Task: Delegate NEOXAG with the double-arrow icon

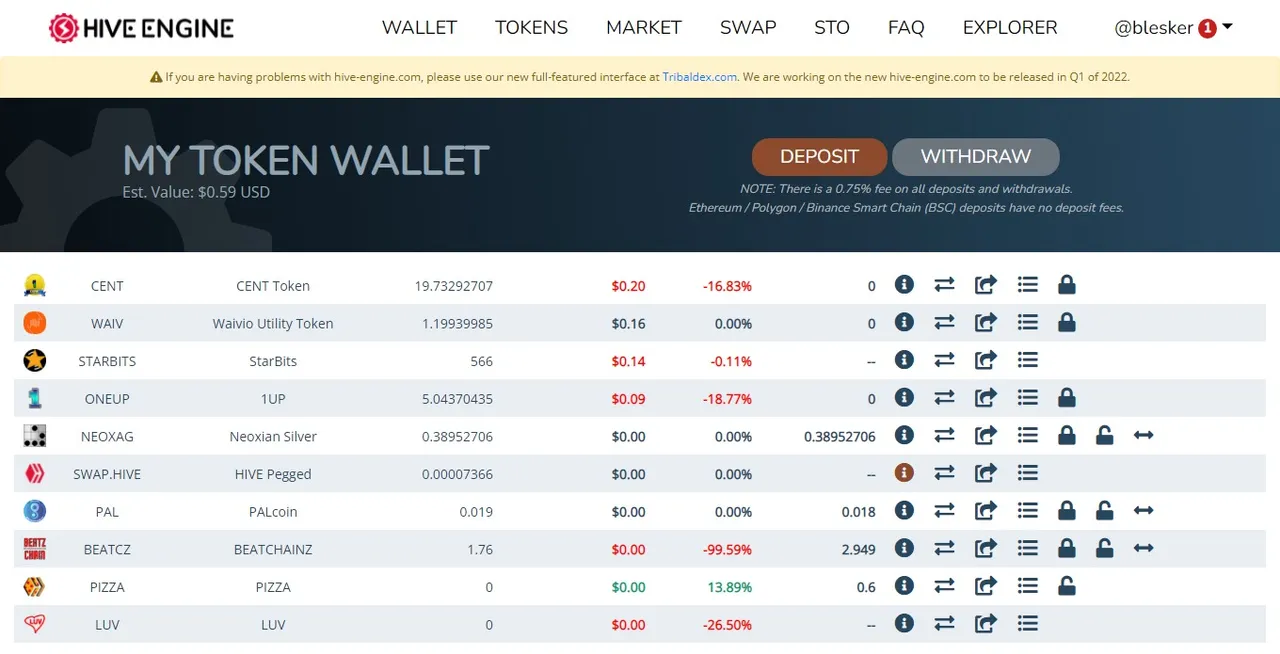Action: (1144, 436)
